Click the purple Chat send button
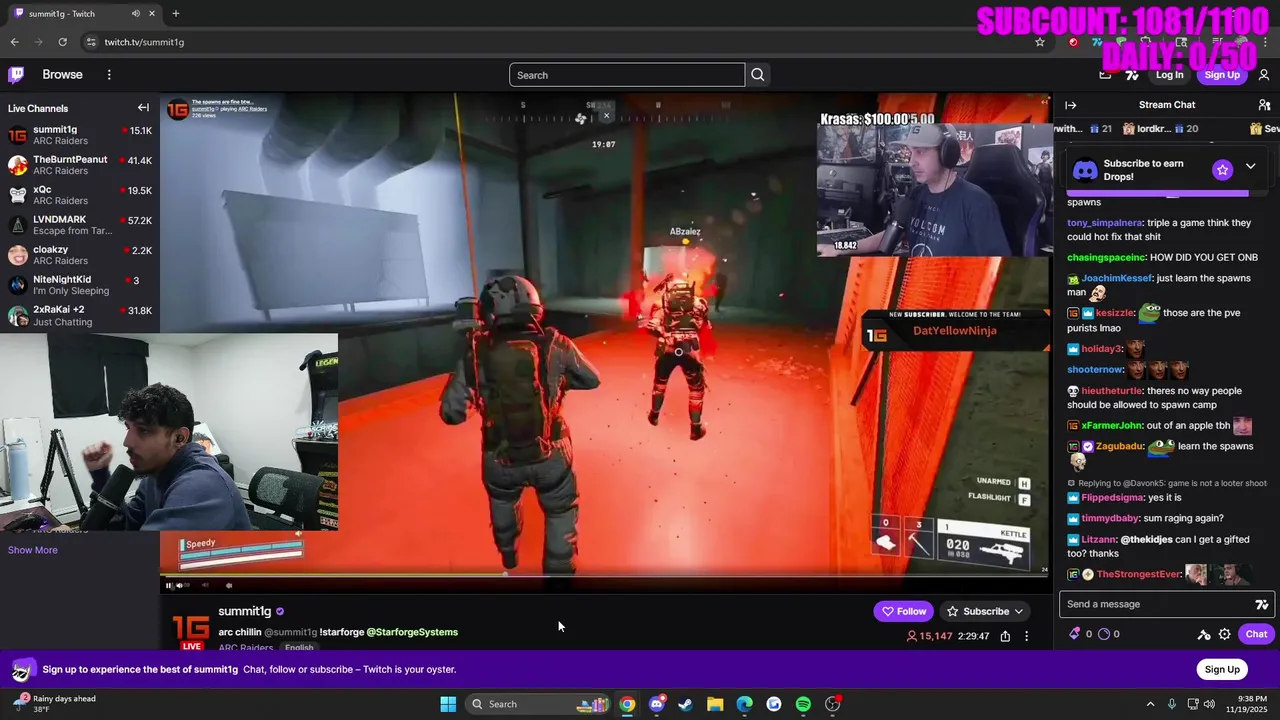The width and height of the screenshot is (1280, 720). point(1256,634)
